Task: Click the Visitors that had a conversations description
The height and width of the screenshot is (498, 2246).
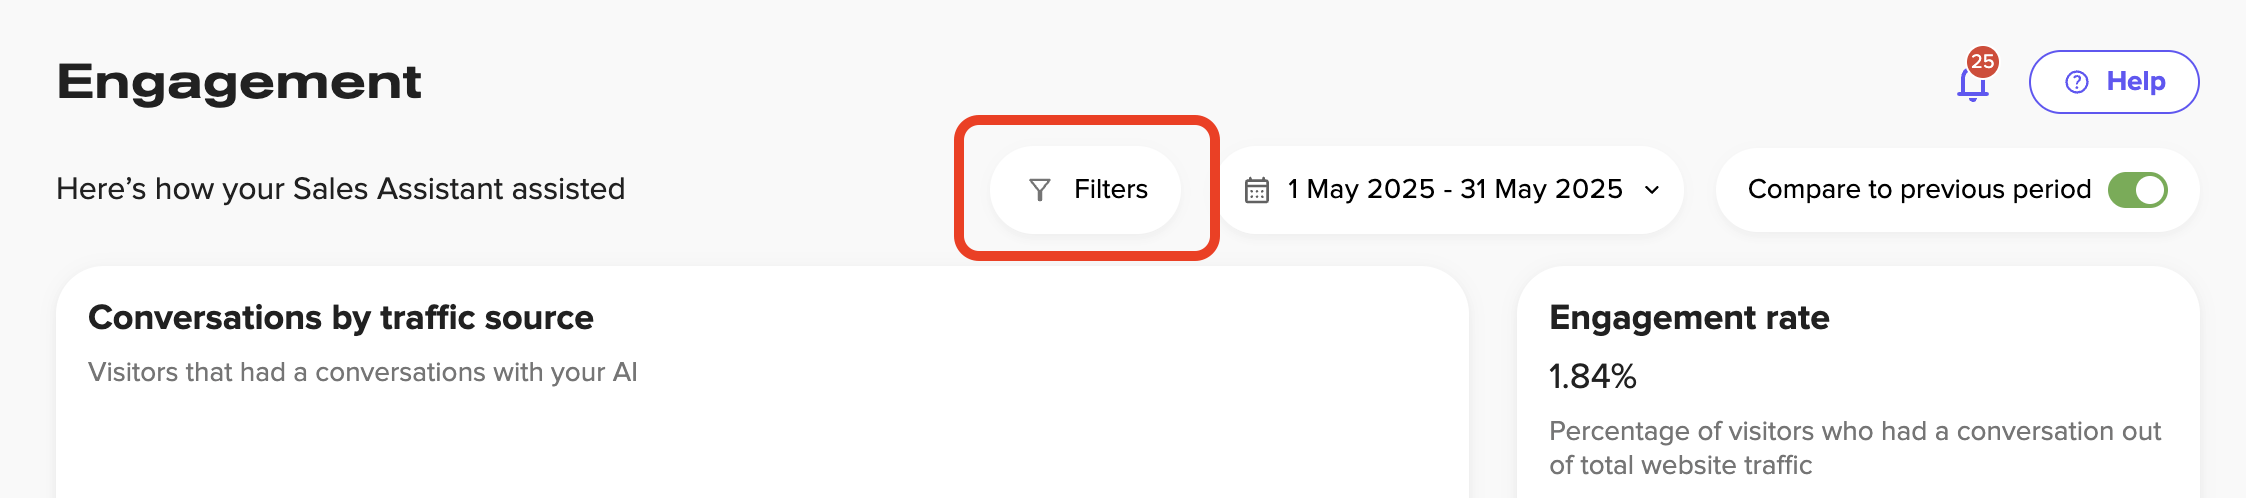Action: [362, 372]
